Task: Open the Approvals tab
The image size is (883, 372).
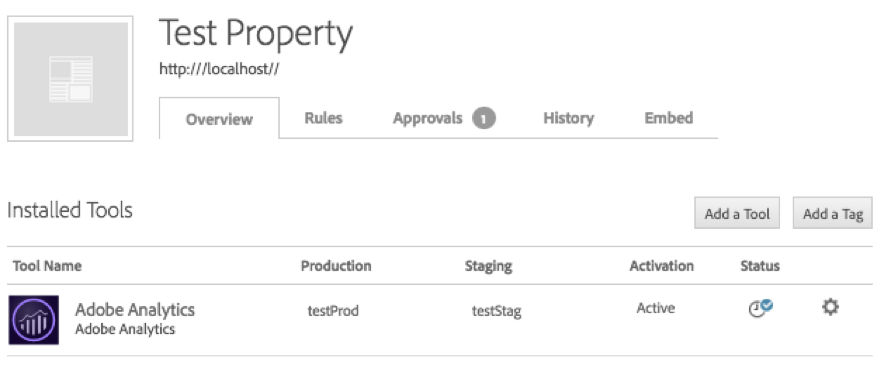Action: [427, 118]
